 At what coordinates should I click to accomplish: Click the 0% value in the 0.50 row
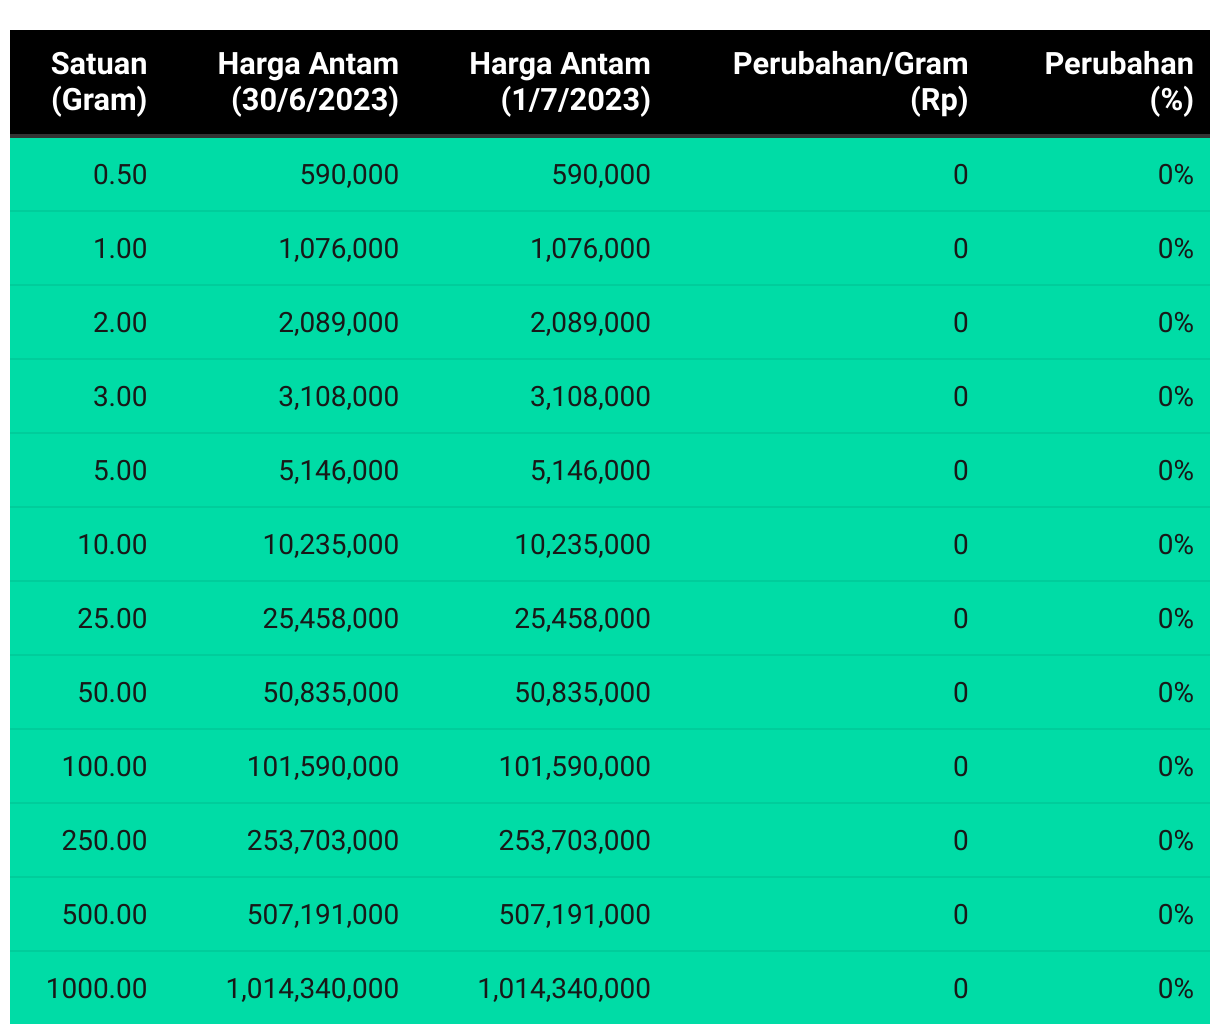pyautogui.click(x=1176, y=175)
